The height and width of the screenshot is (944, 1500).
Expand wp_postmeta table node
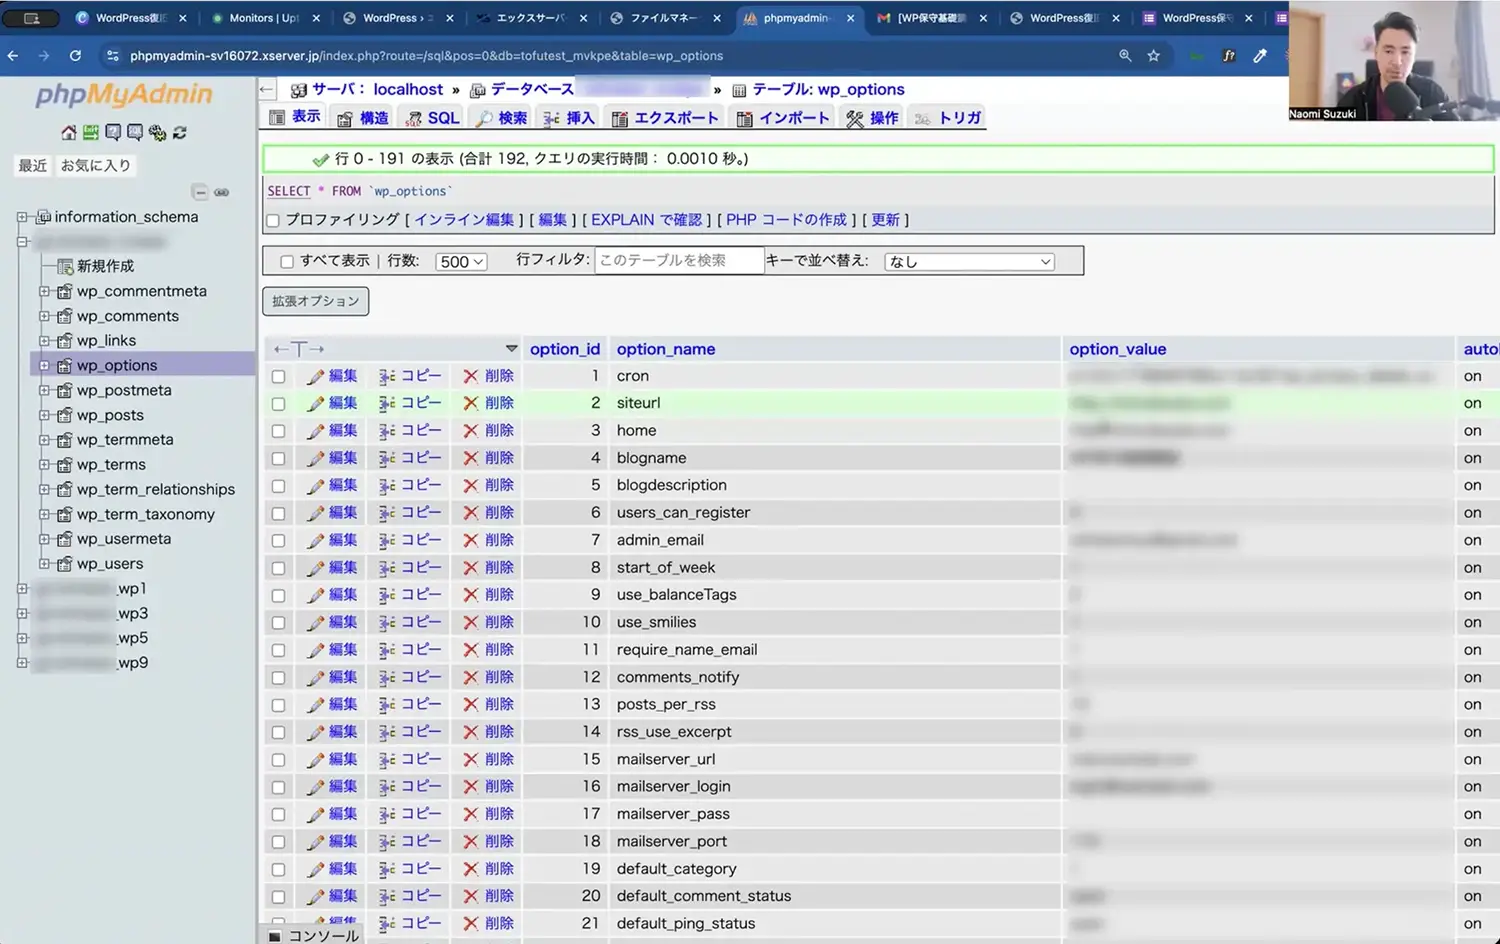(x=44, y=390)
